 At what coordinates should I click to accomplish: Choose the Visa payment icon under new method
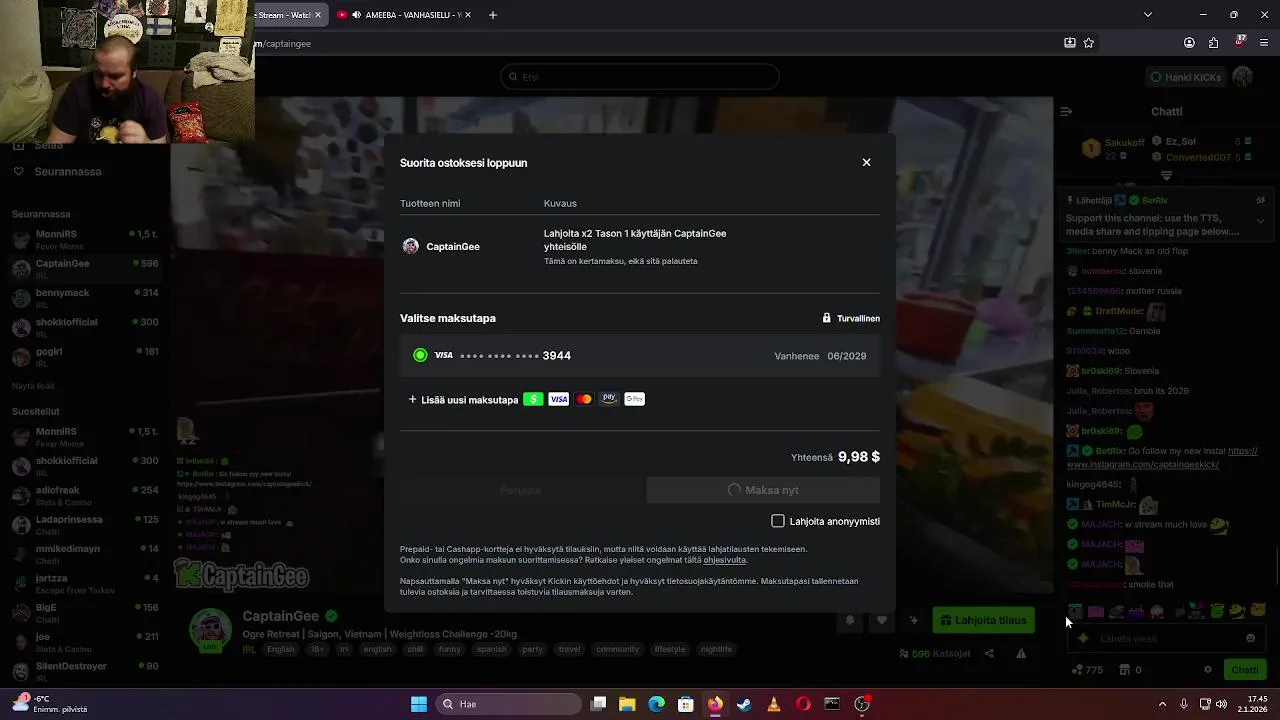pyautogui.click(x=559, y=399)
